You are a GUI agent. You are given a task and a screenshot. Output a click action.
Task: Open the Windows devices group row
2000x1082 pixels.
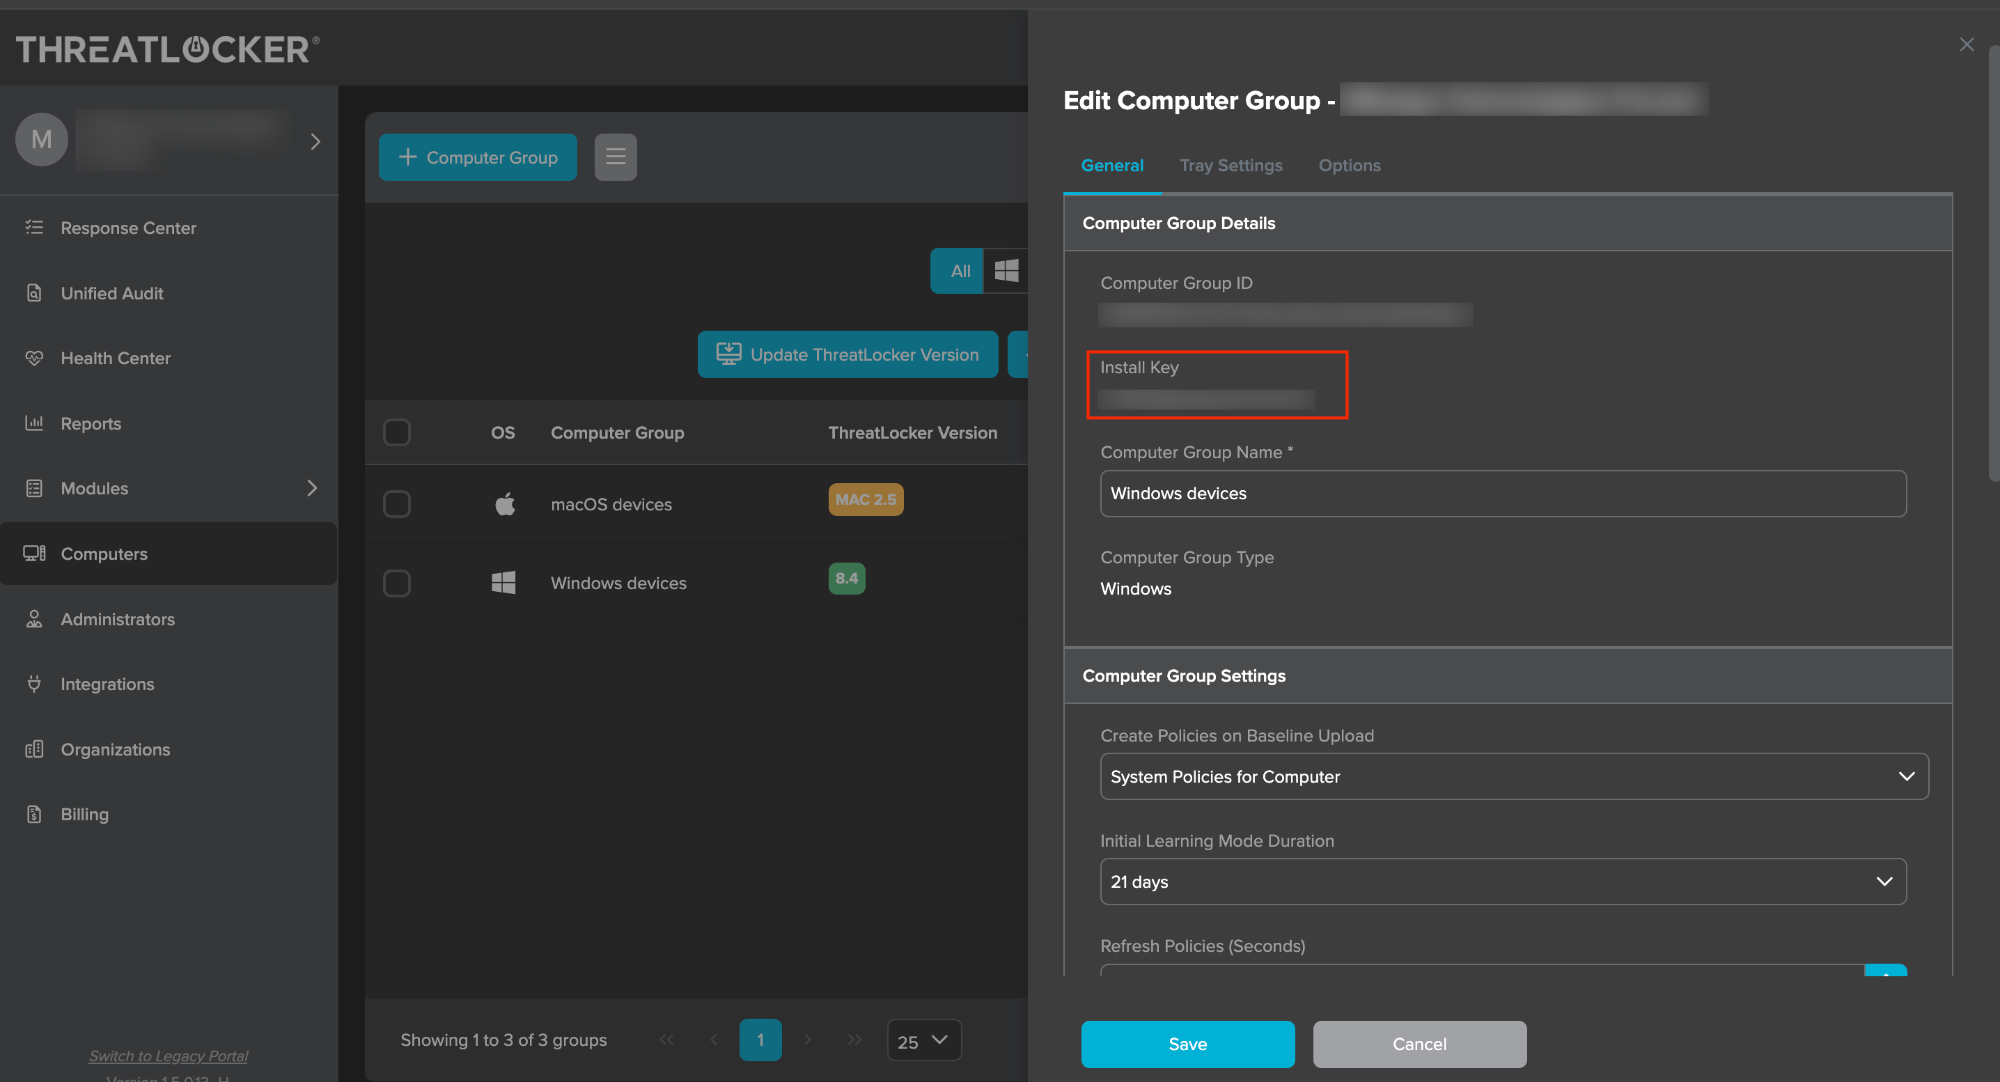click(618, 583)
